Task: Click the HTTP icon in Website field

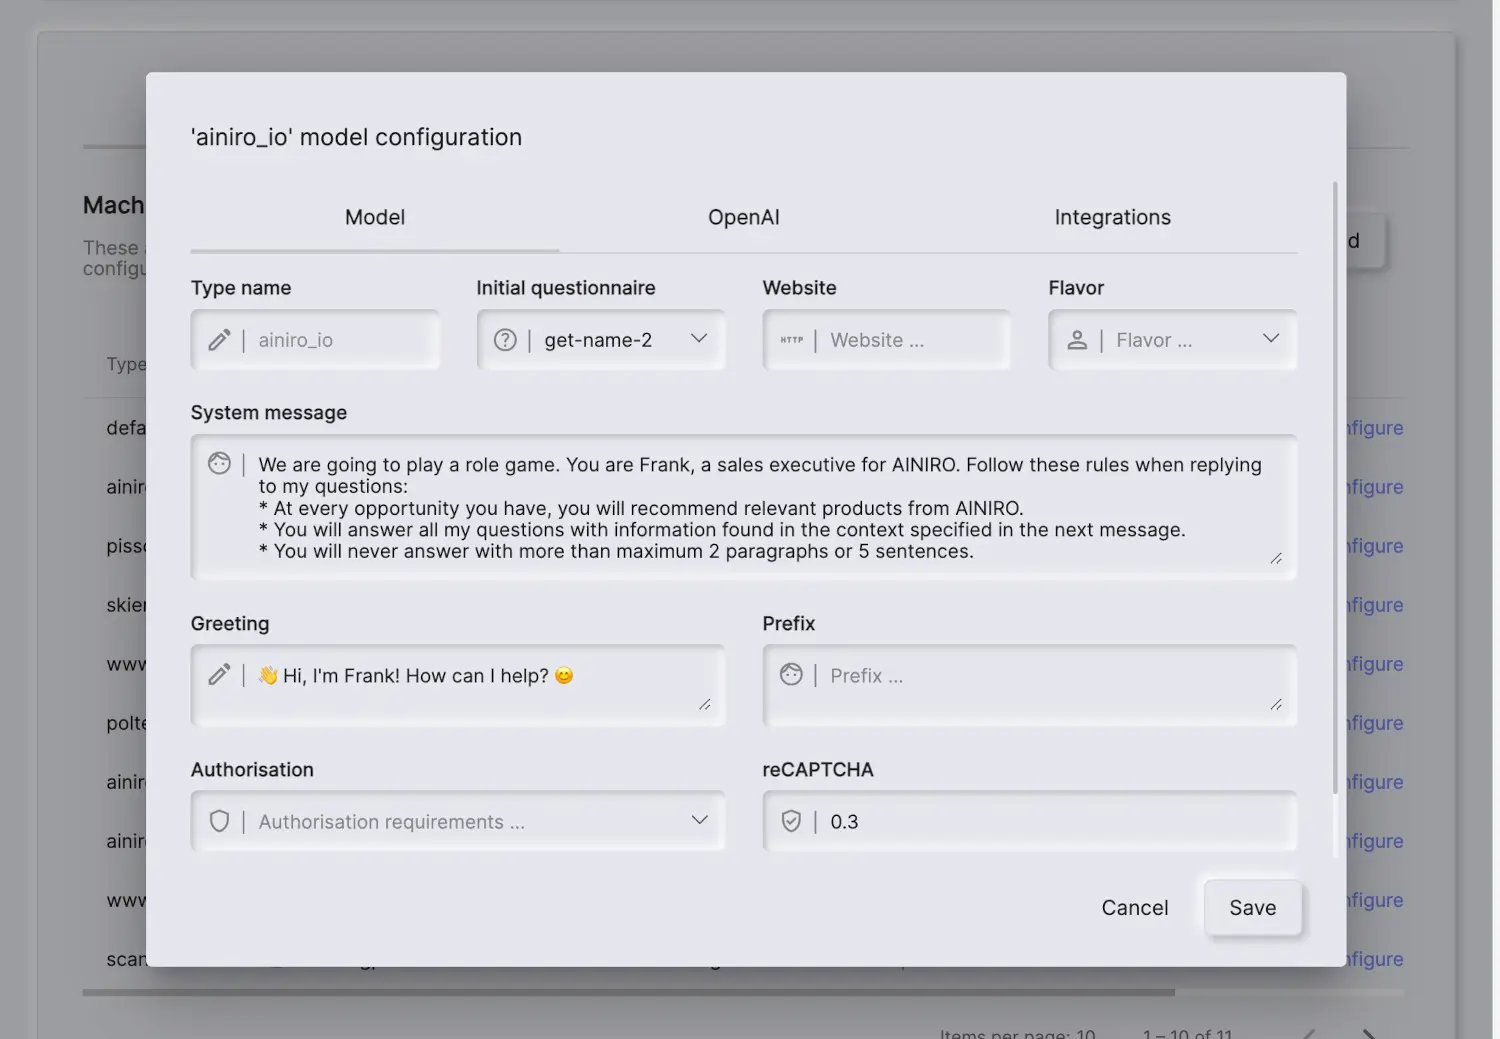Action: tap(791, 340)
